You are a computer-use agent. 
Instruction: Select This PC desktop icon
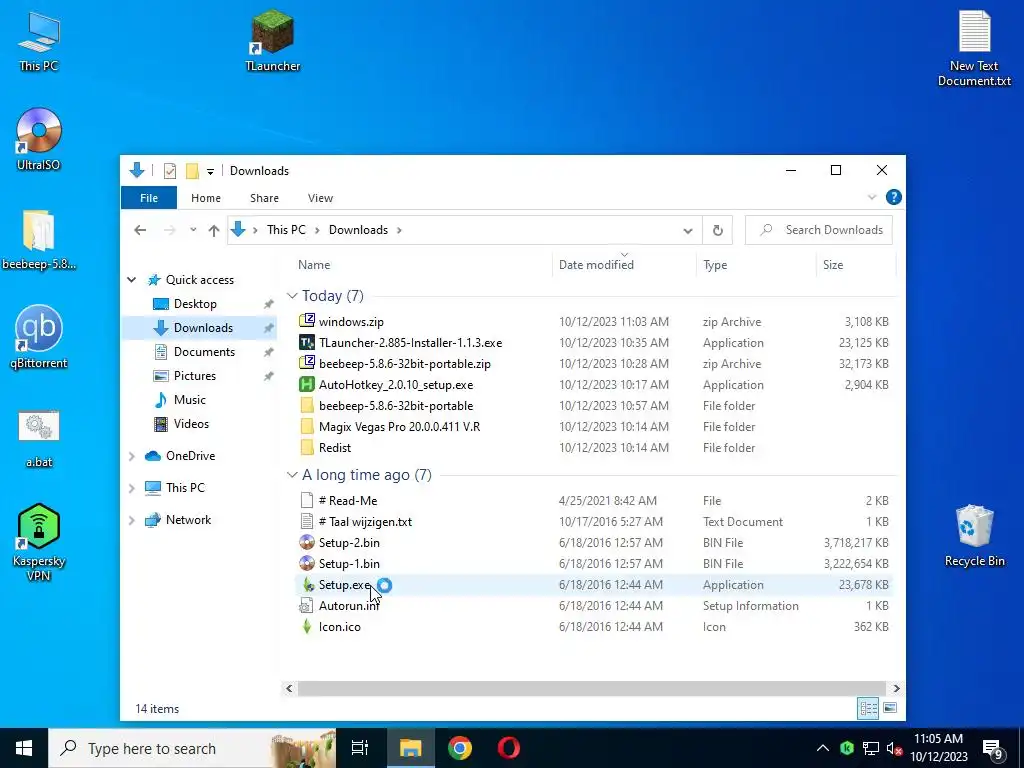[x=39, y=40]
